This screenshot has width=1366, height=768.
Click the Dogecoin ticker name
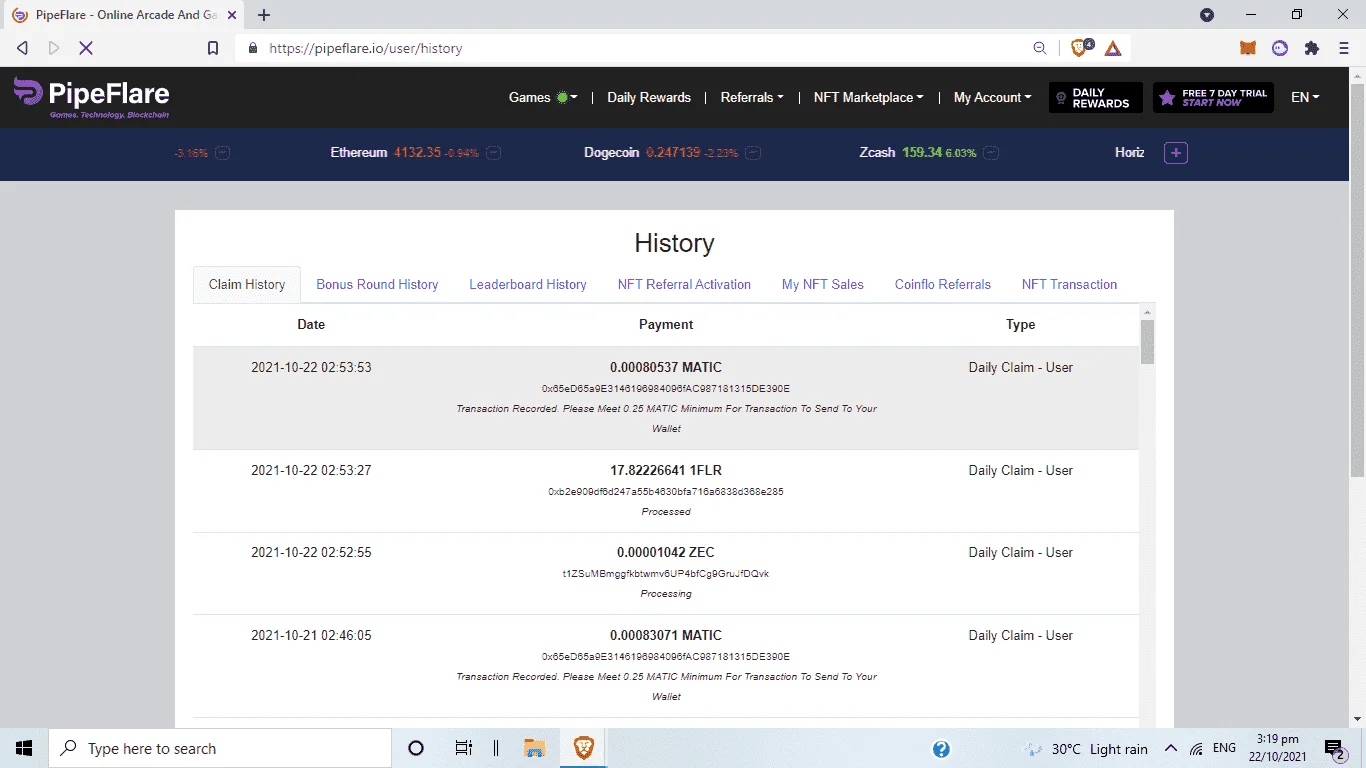click(611, 153)
